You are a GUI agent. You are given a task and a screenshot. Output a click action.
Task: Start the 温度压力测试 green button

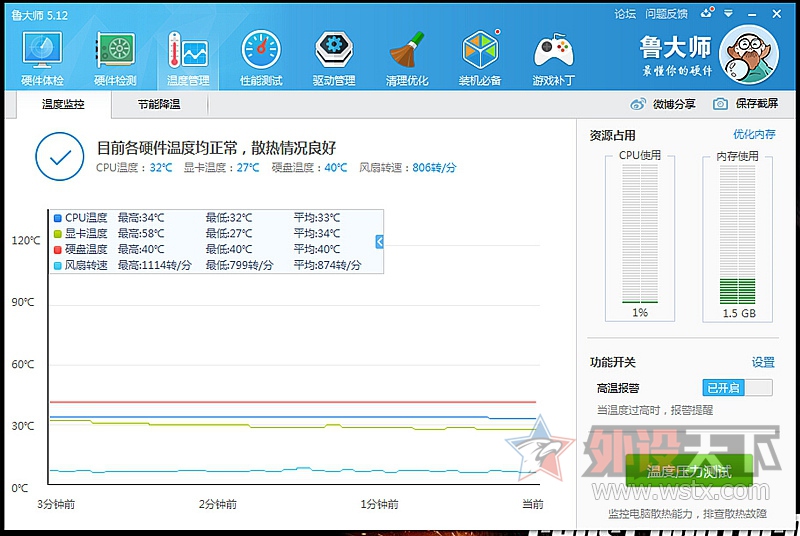689,471
